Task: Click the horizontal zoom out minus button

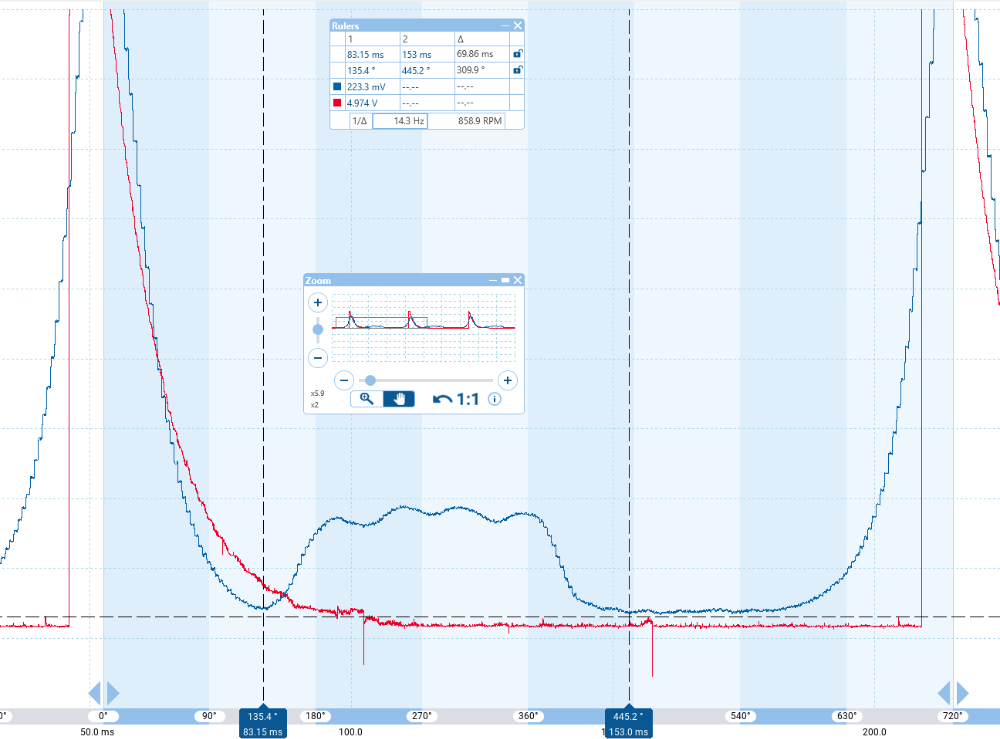Action: point(343,380)
